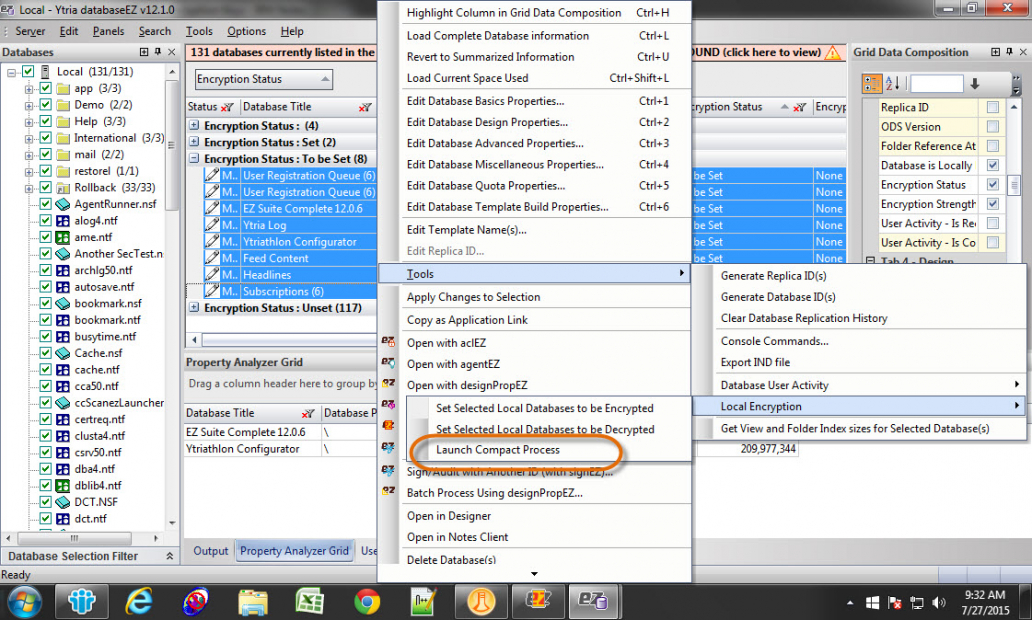Close the Databases panel

(x=172, y=52)
